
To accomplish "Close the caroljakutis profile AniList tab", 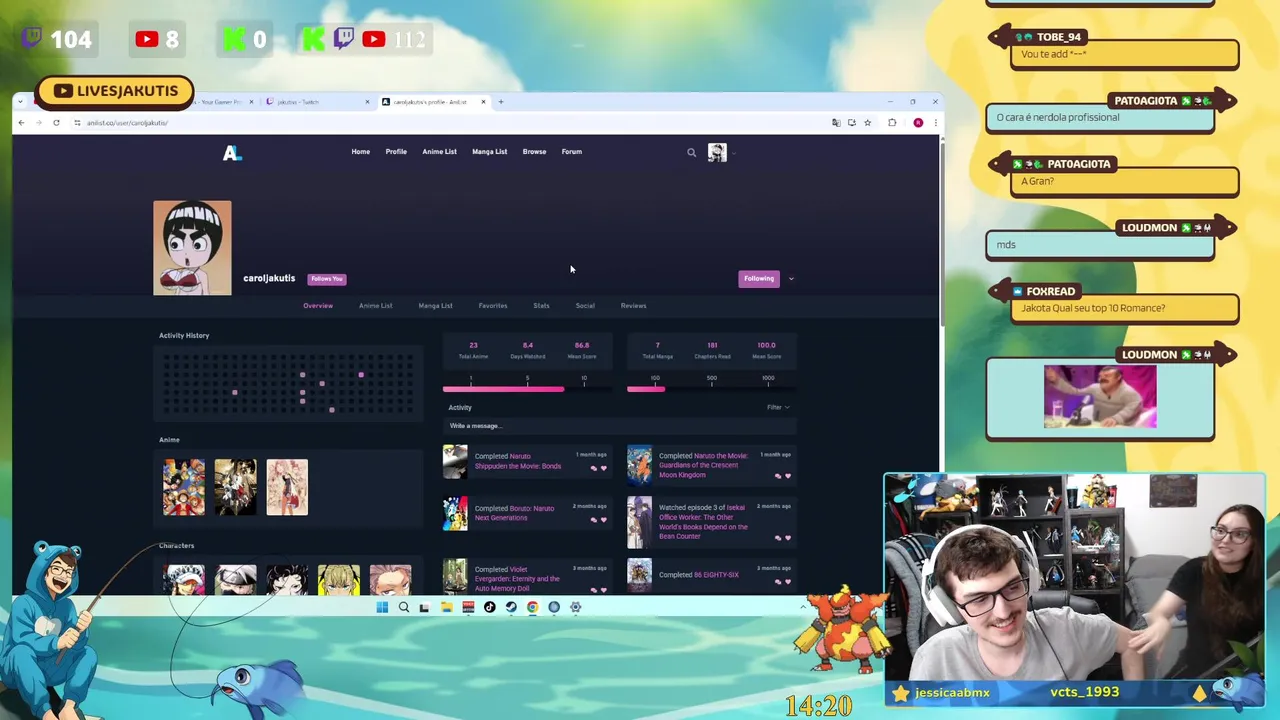I will click(483, 102).
